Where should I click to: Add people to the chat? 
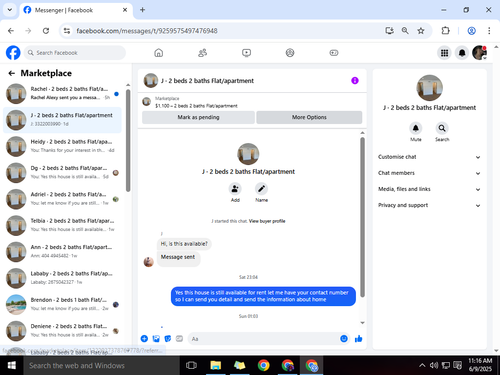tap(235, 189)
